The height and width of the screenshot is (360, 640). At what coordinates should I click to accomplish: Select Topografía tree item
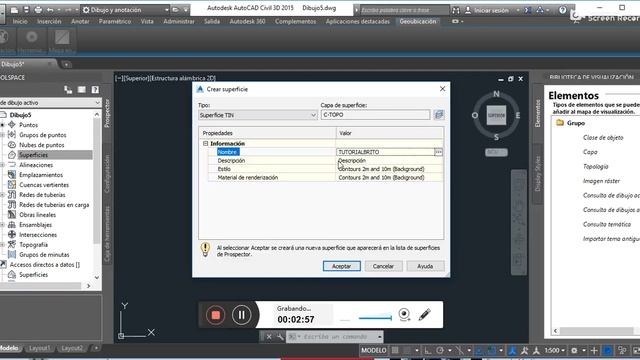point(33,245)
